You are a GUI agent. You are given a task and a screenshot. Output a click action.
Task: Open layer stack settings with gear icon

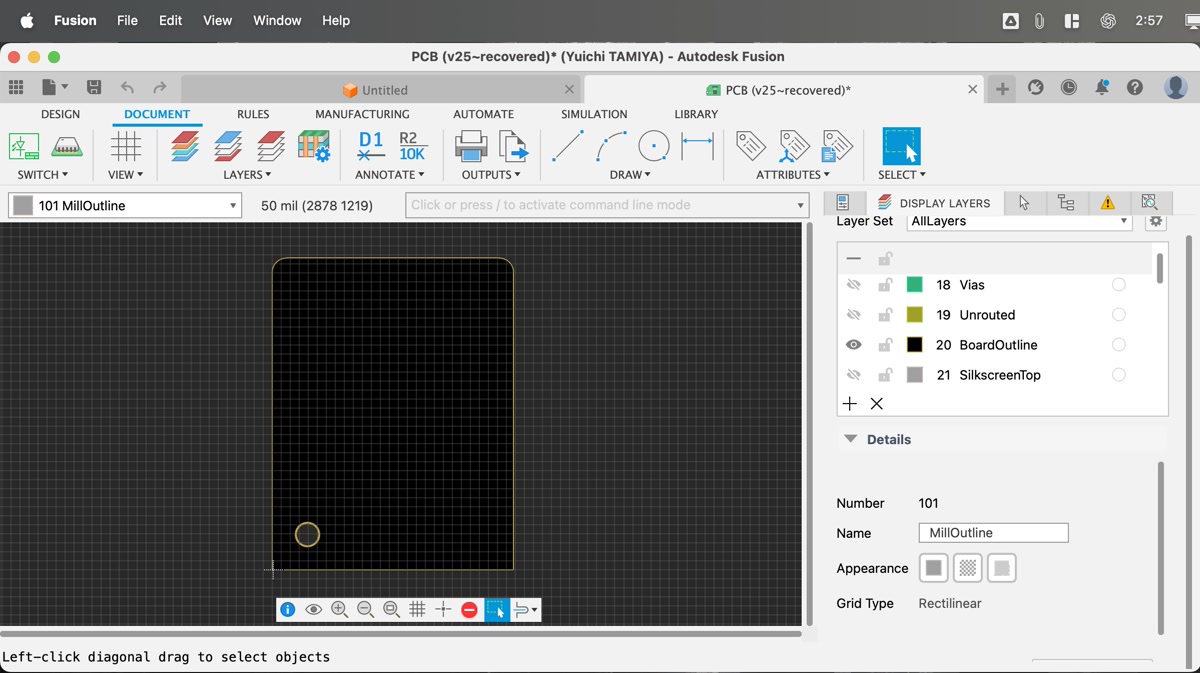(314, 146)
